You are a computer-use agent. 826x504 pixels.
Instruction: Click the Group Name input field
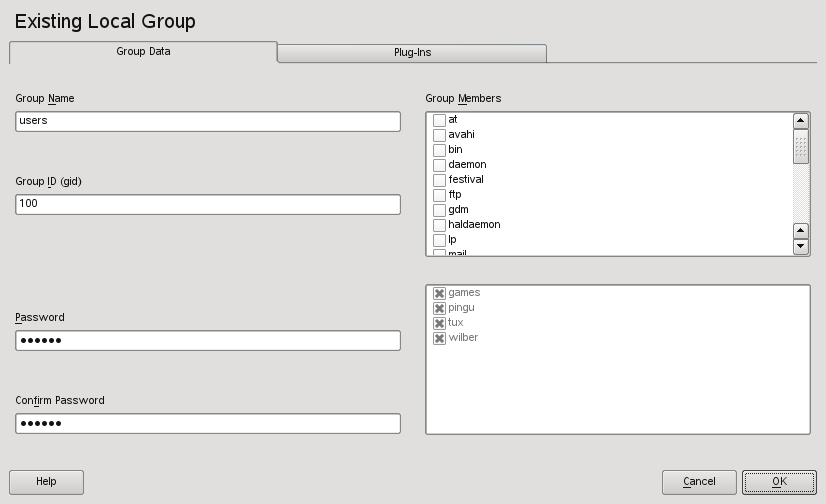[x=208, y=121]
